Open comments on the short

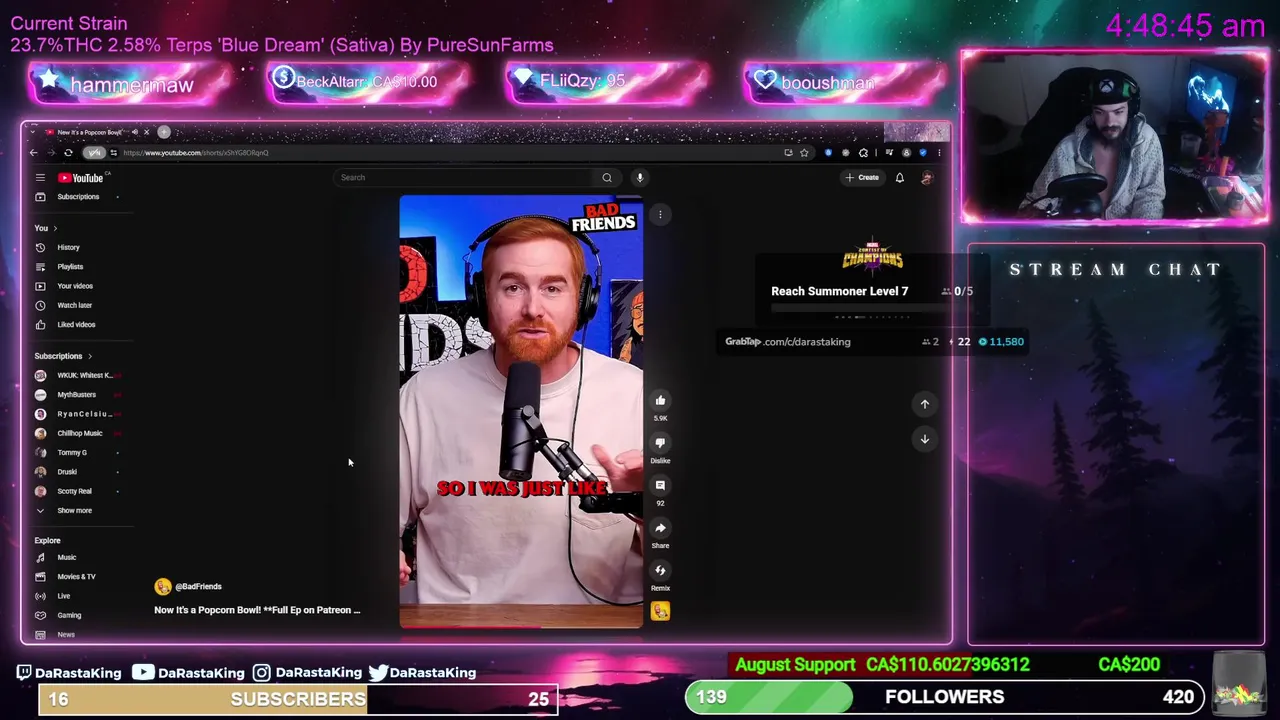coord(660,486)
